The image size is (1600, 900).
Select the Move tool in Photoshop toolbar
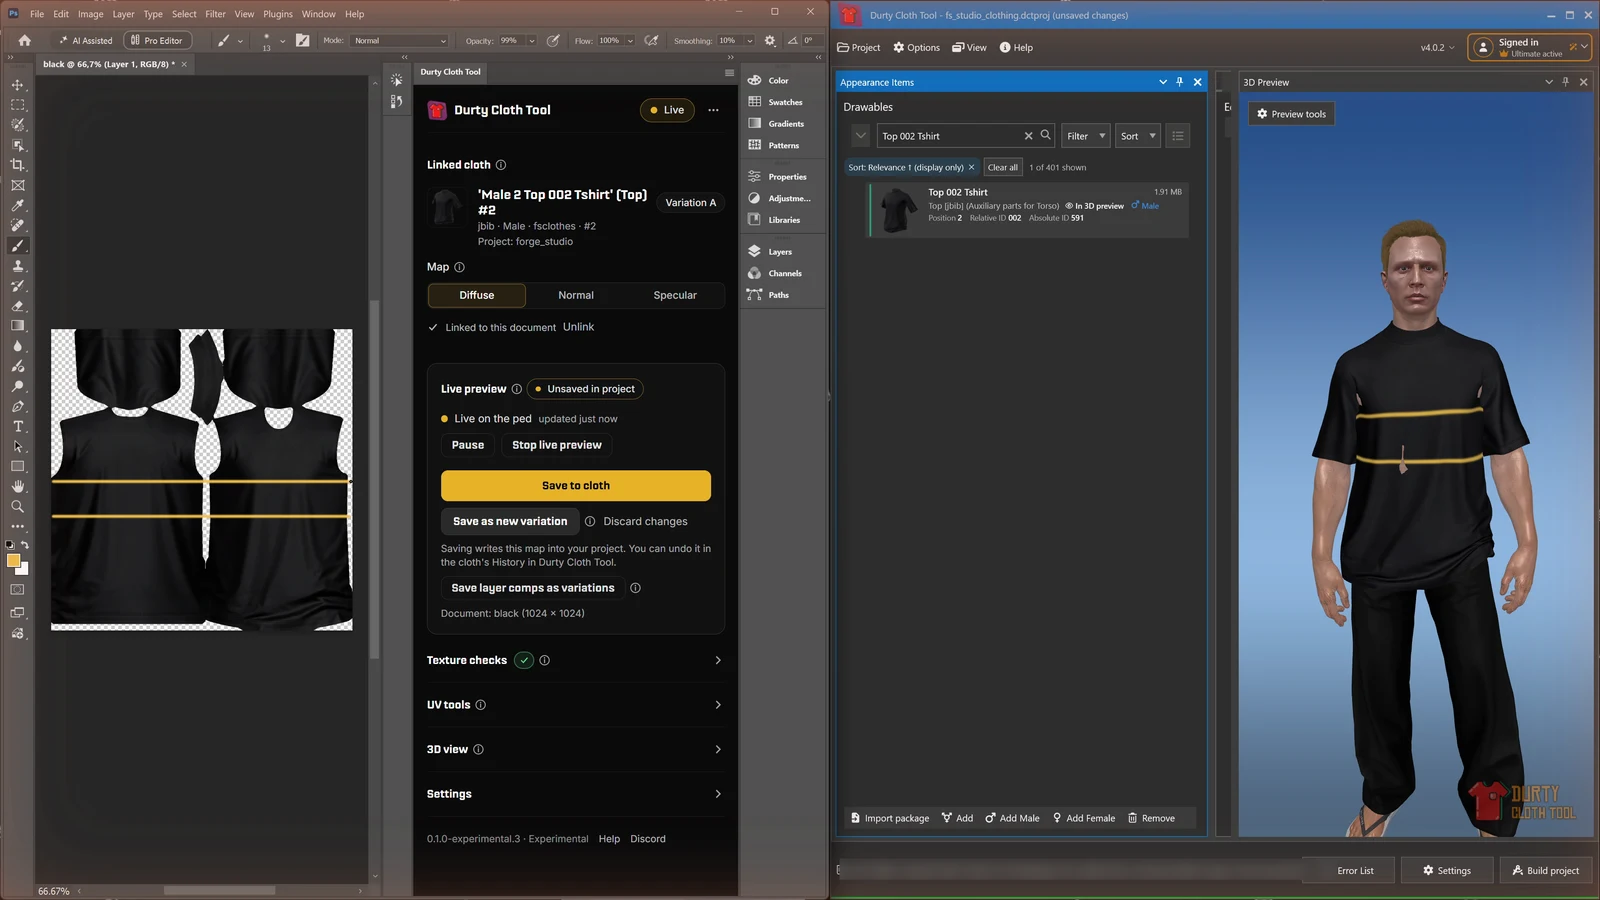pos(17,85)
